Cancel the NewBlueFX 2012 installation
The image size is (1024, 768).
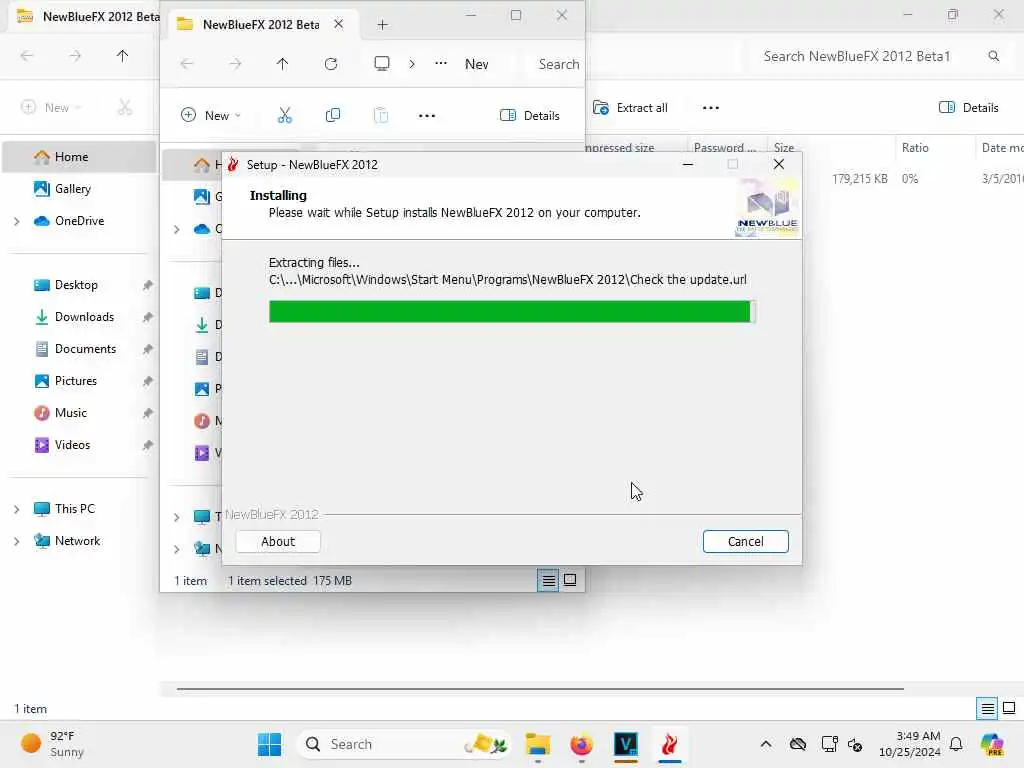tap(745, 541)
